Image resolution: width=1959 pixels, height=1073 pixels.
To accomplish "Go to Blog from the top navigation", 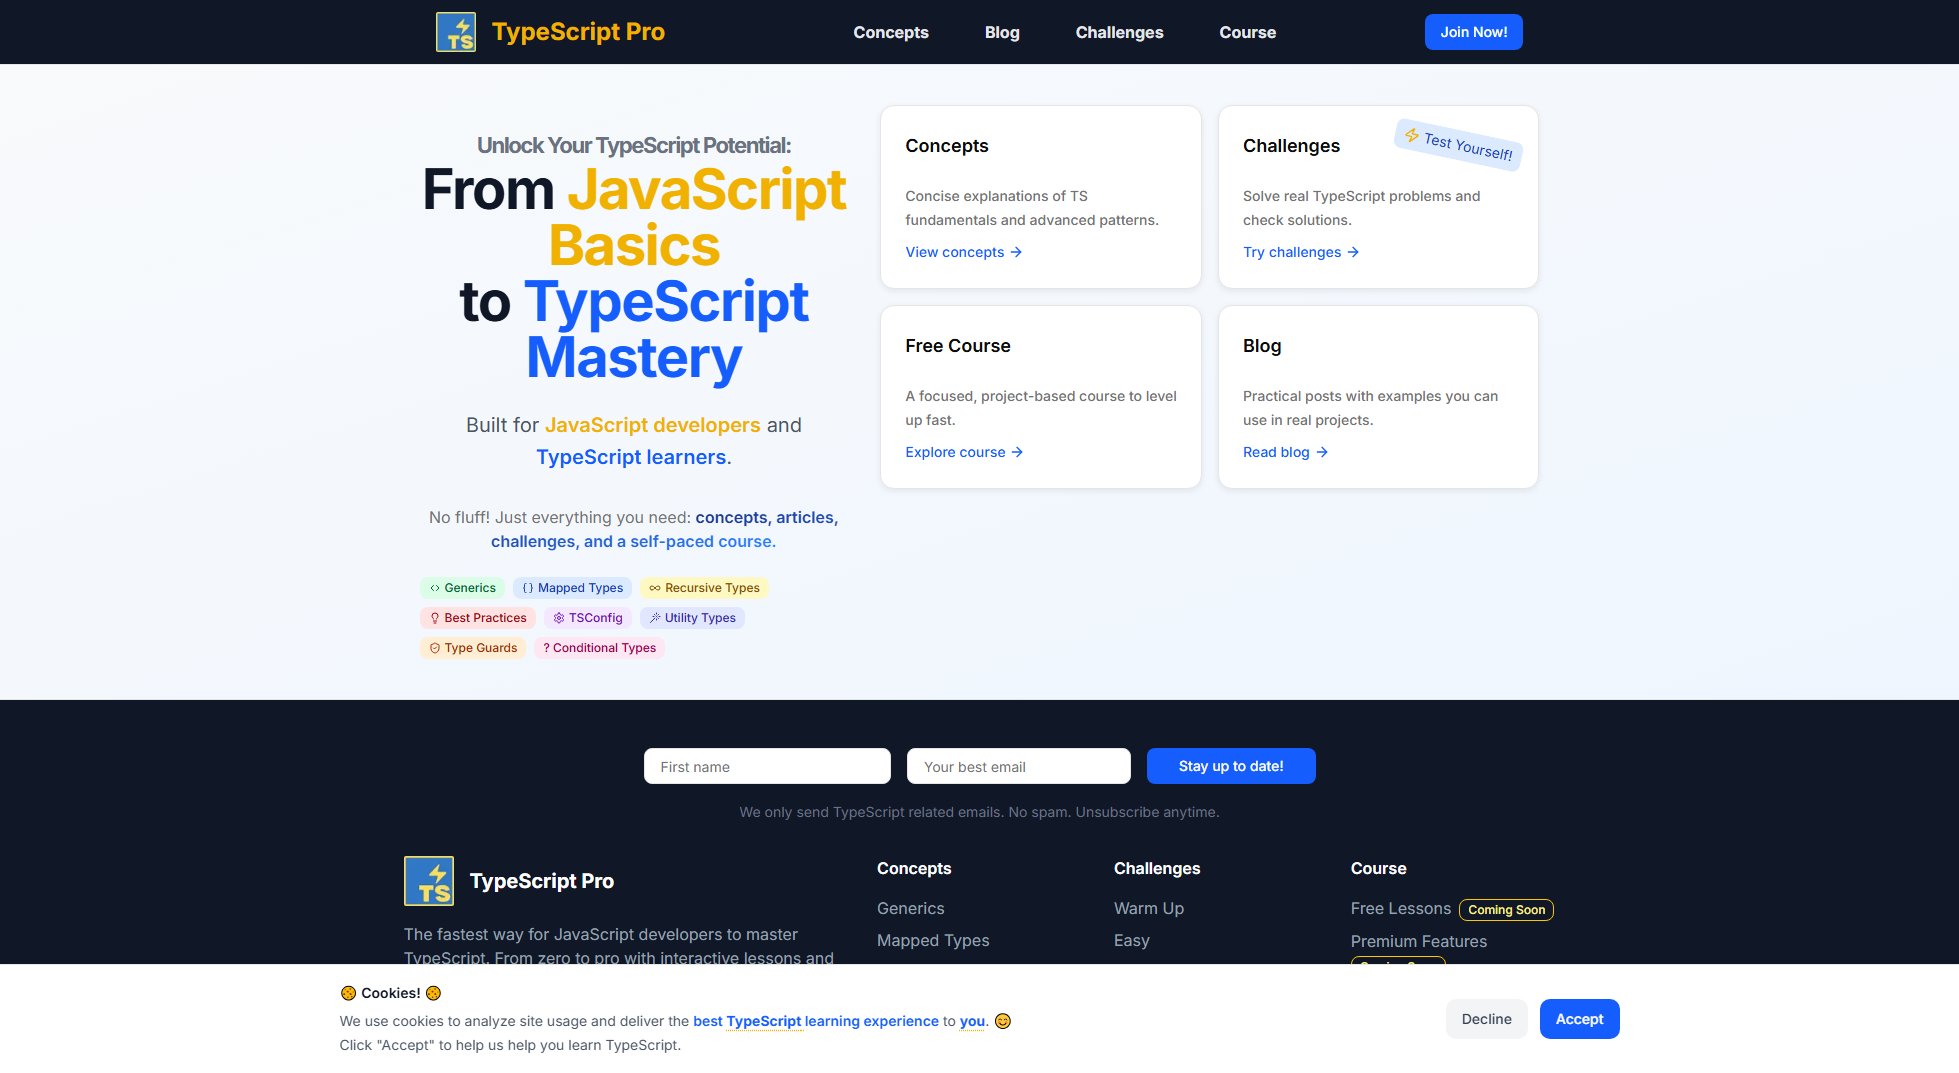I will [1001, 32].
